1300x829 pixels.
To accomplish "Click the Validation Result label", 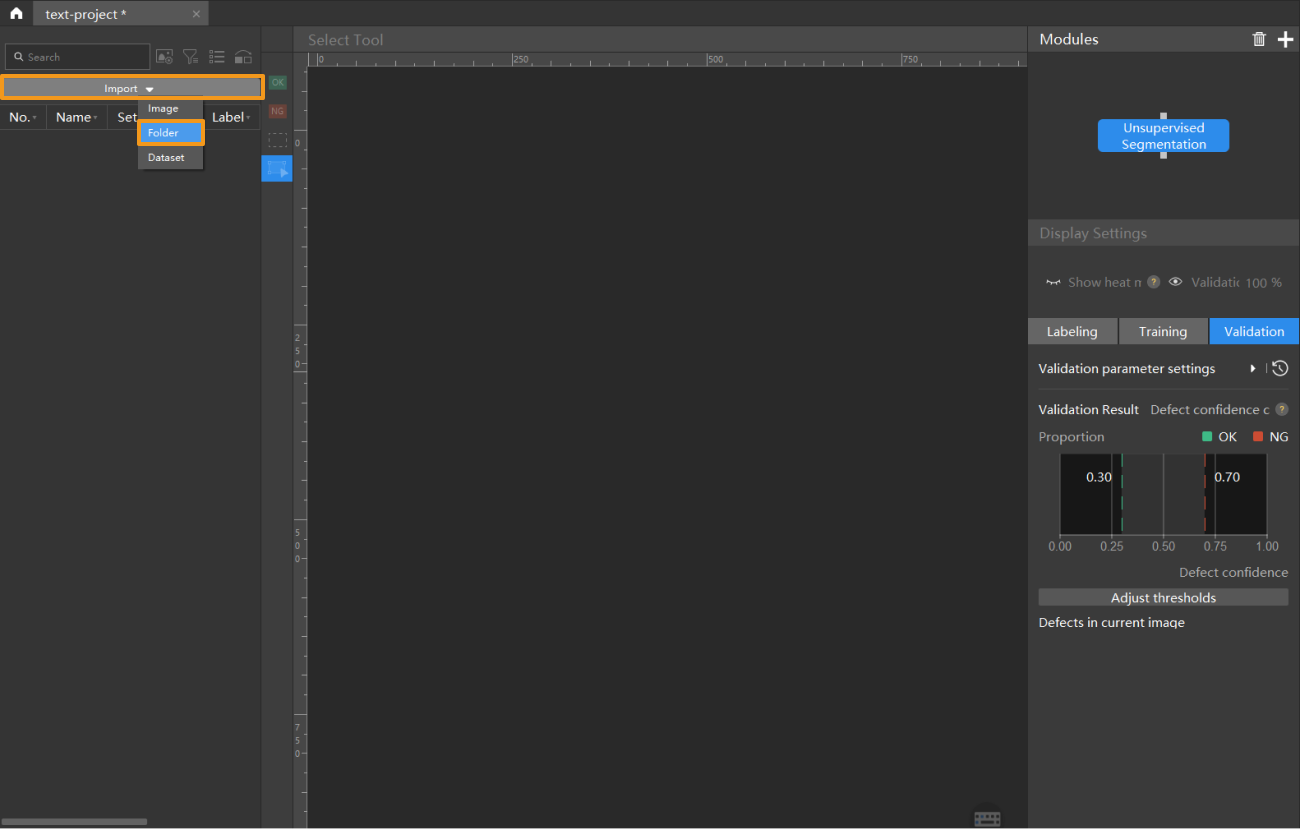I will click(x=1088, y=410).
